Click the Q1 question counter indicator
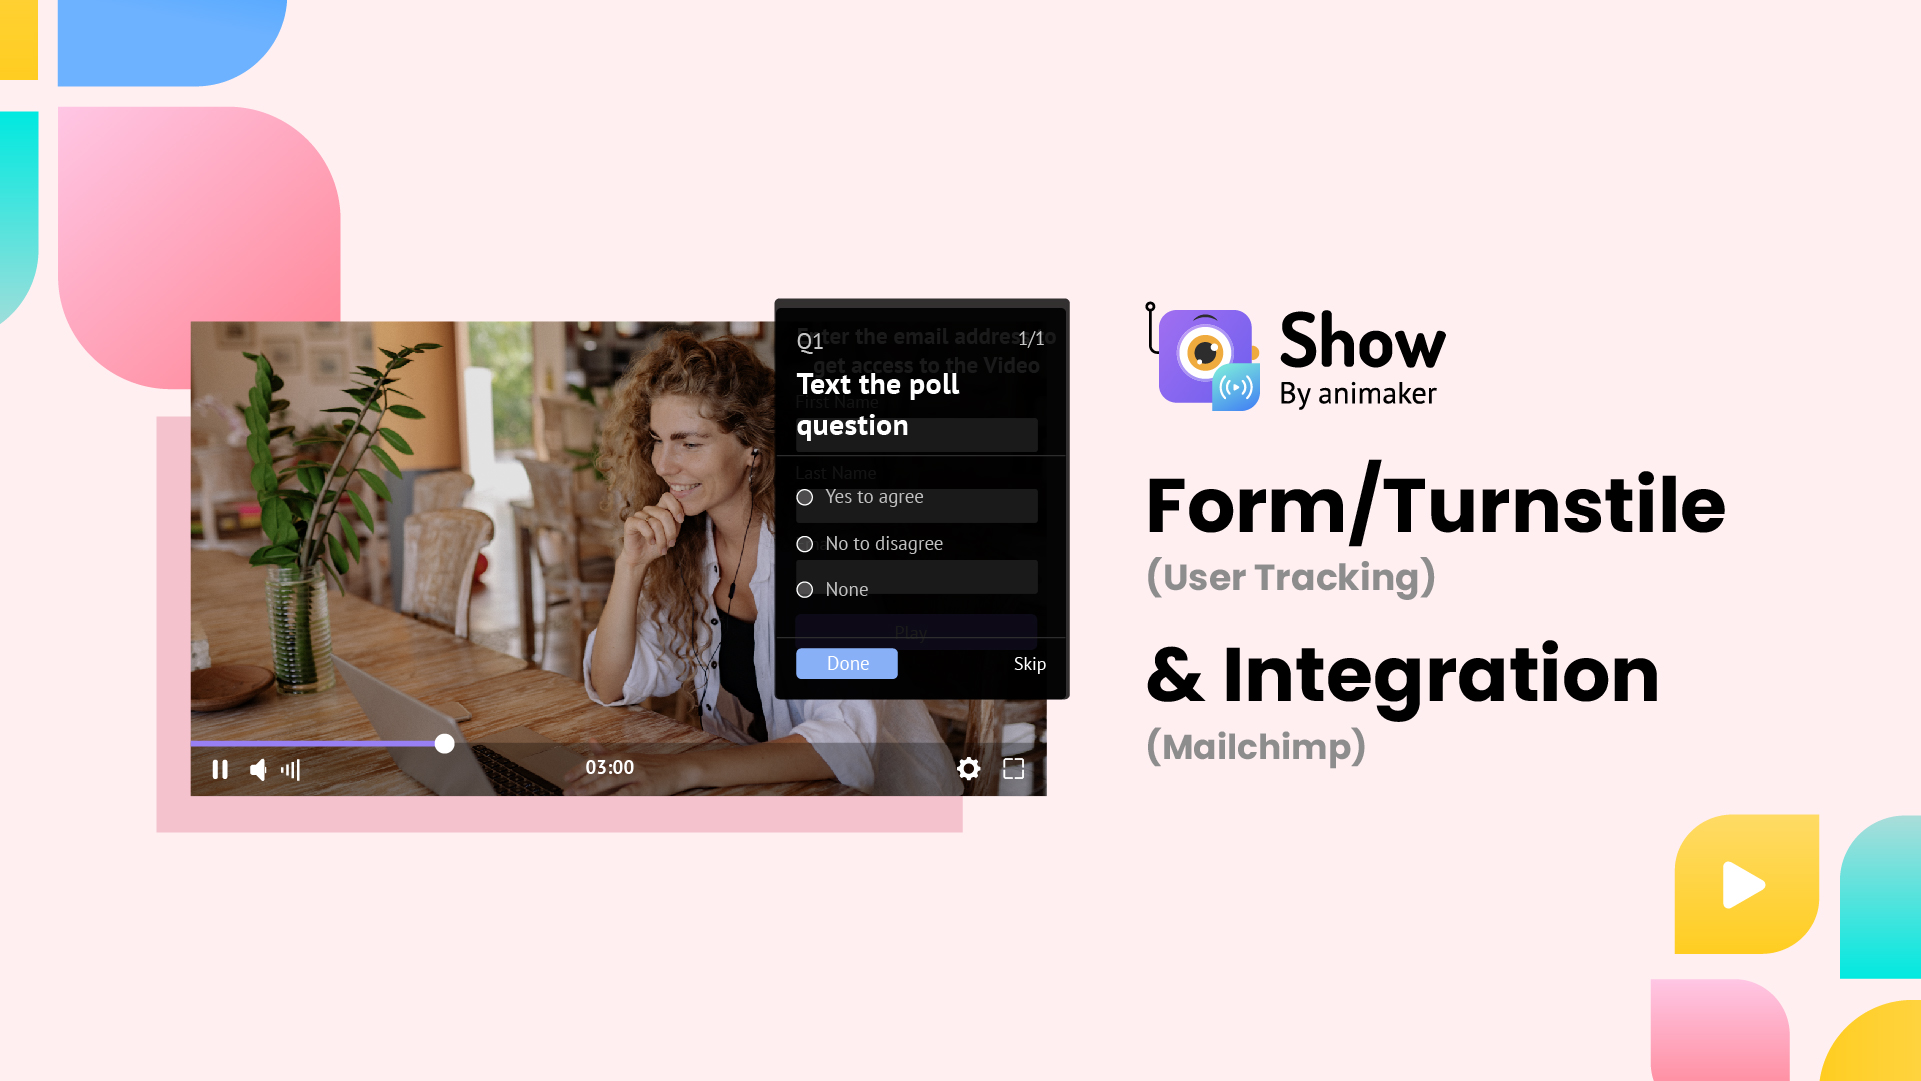This screenshot has width=1921, height=1081. coord(810,341)
